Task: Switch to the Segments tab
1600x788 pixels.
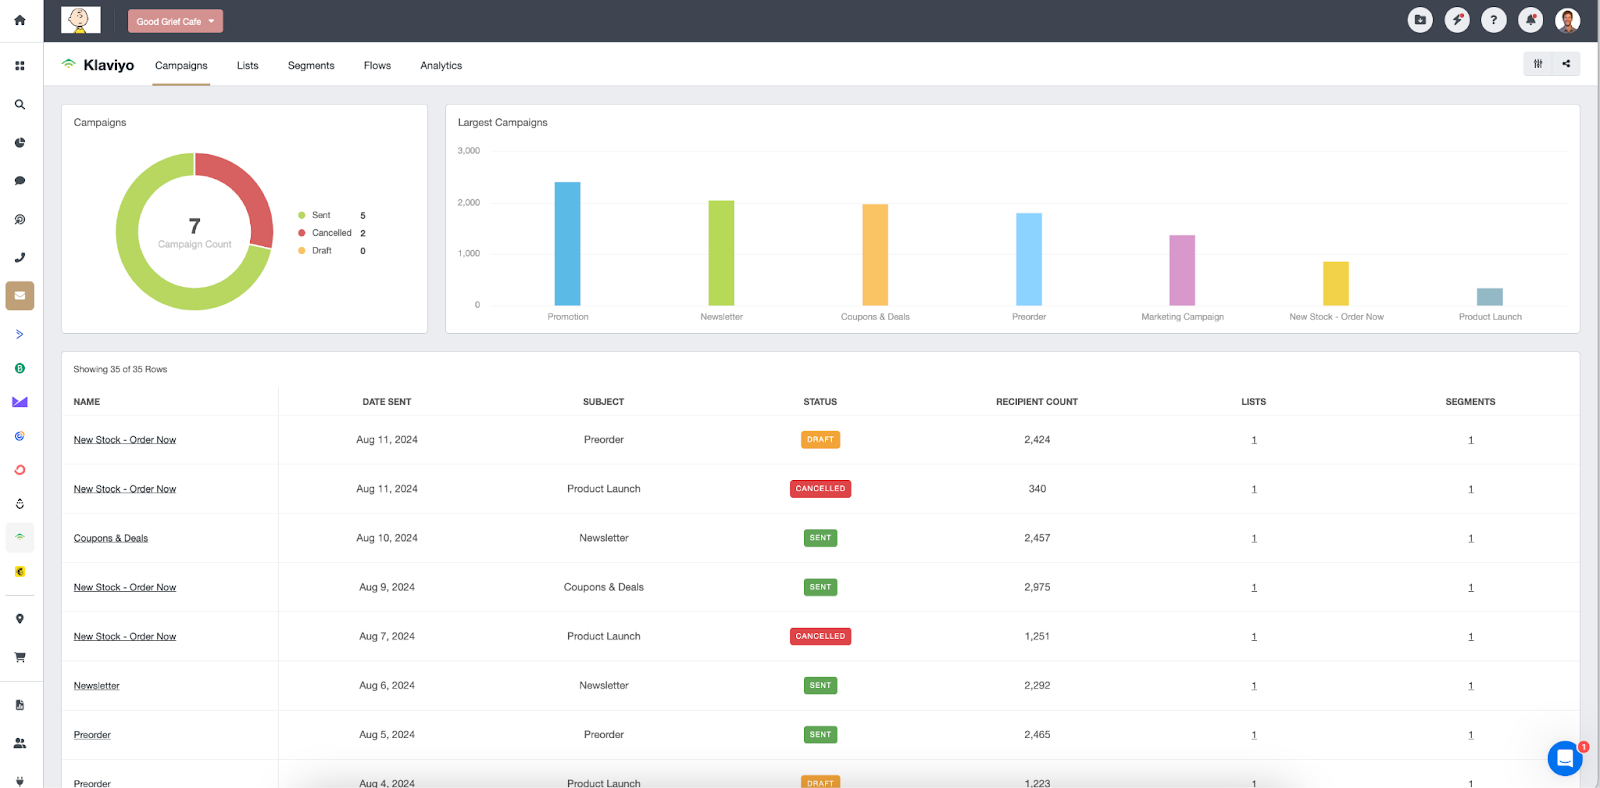Action: (x=311, y=66)
